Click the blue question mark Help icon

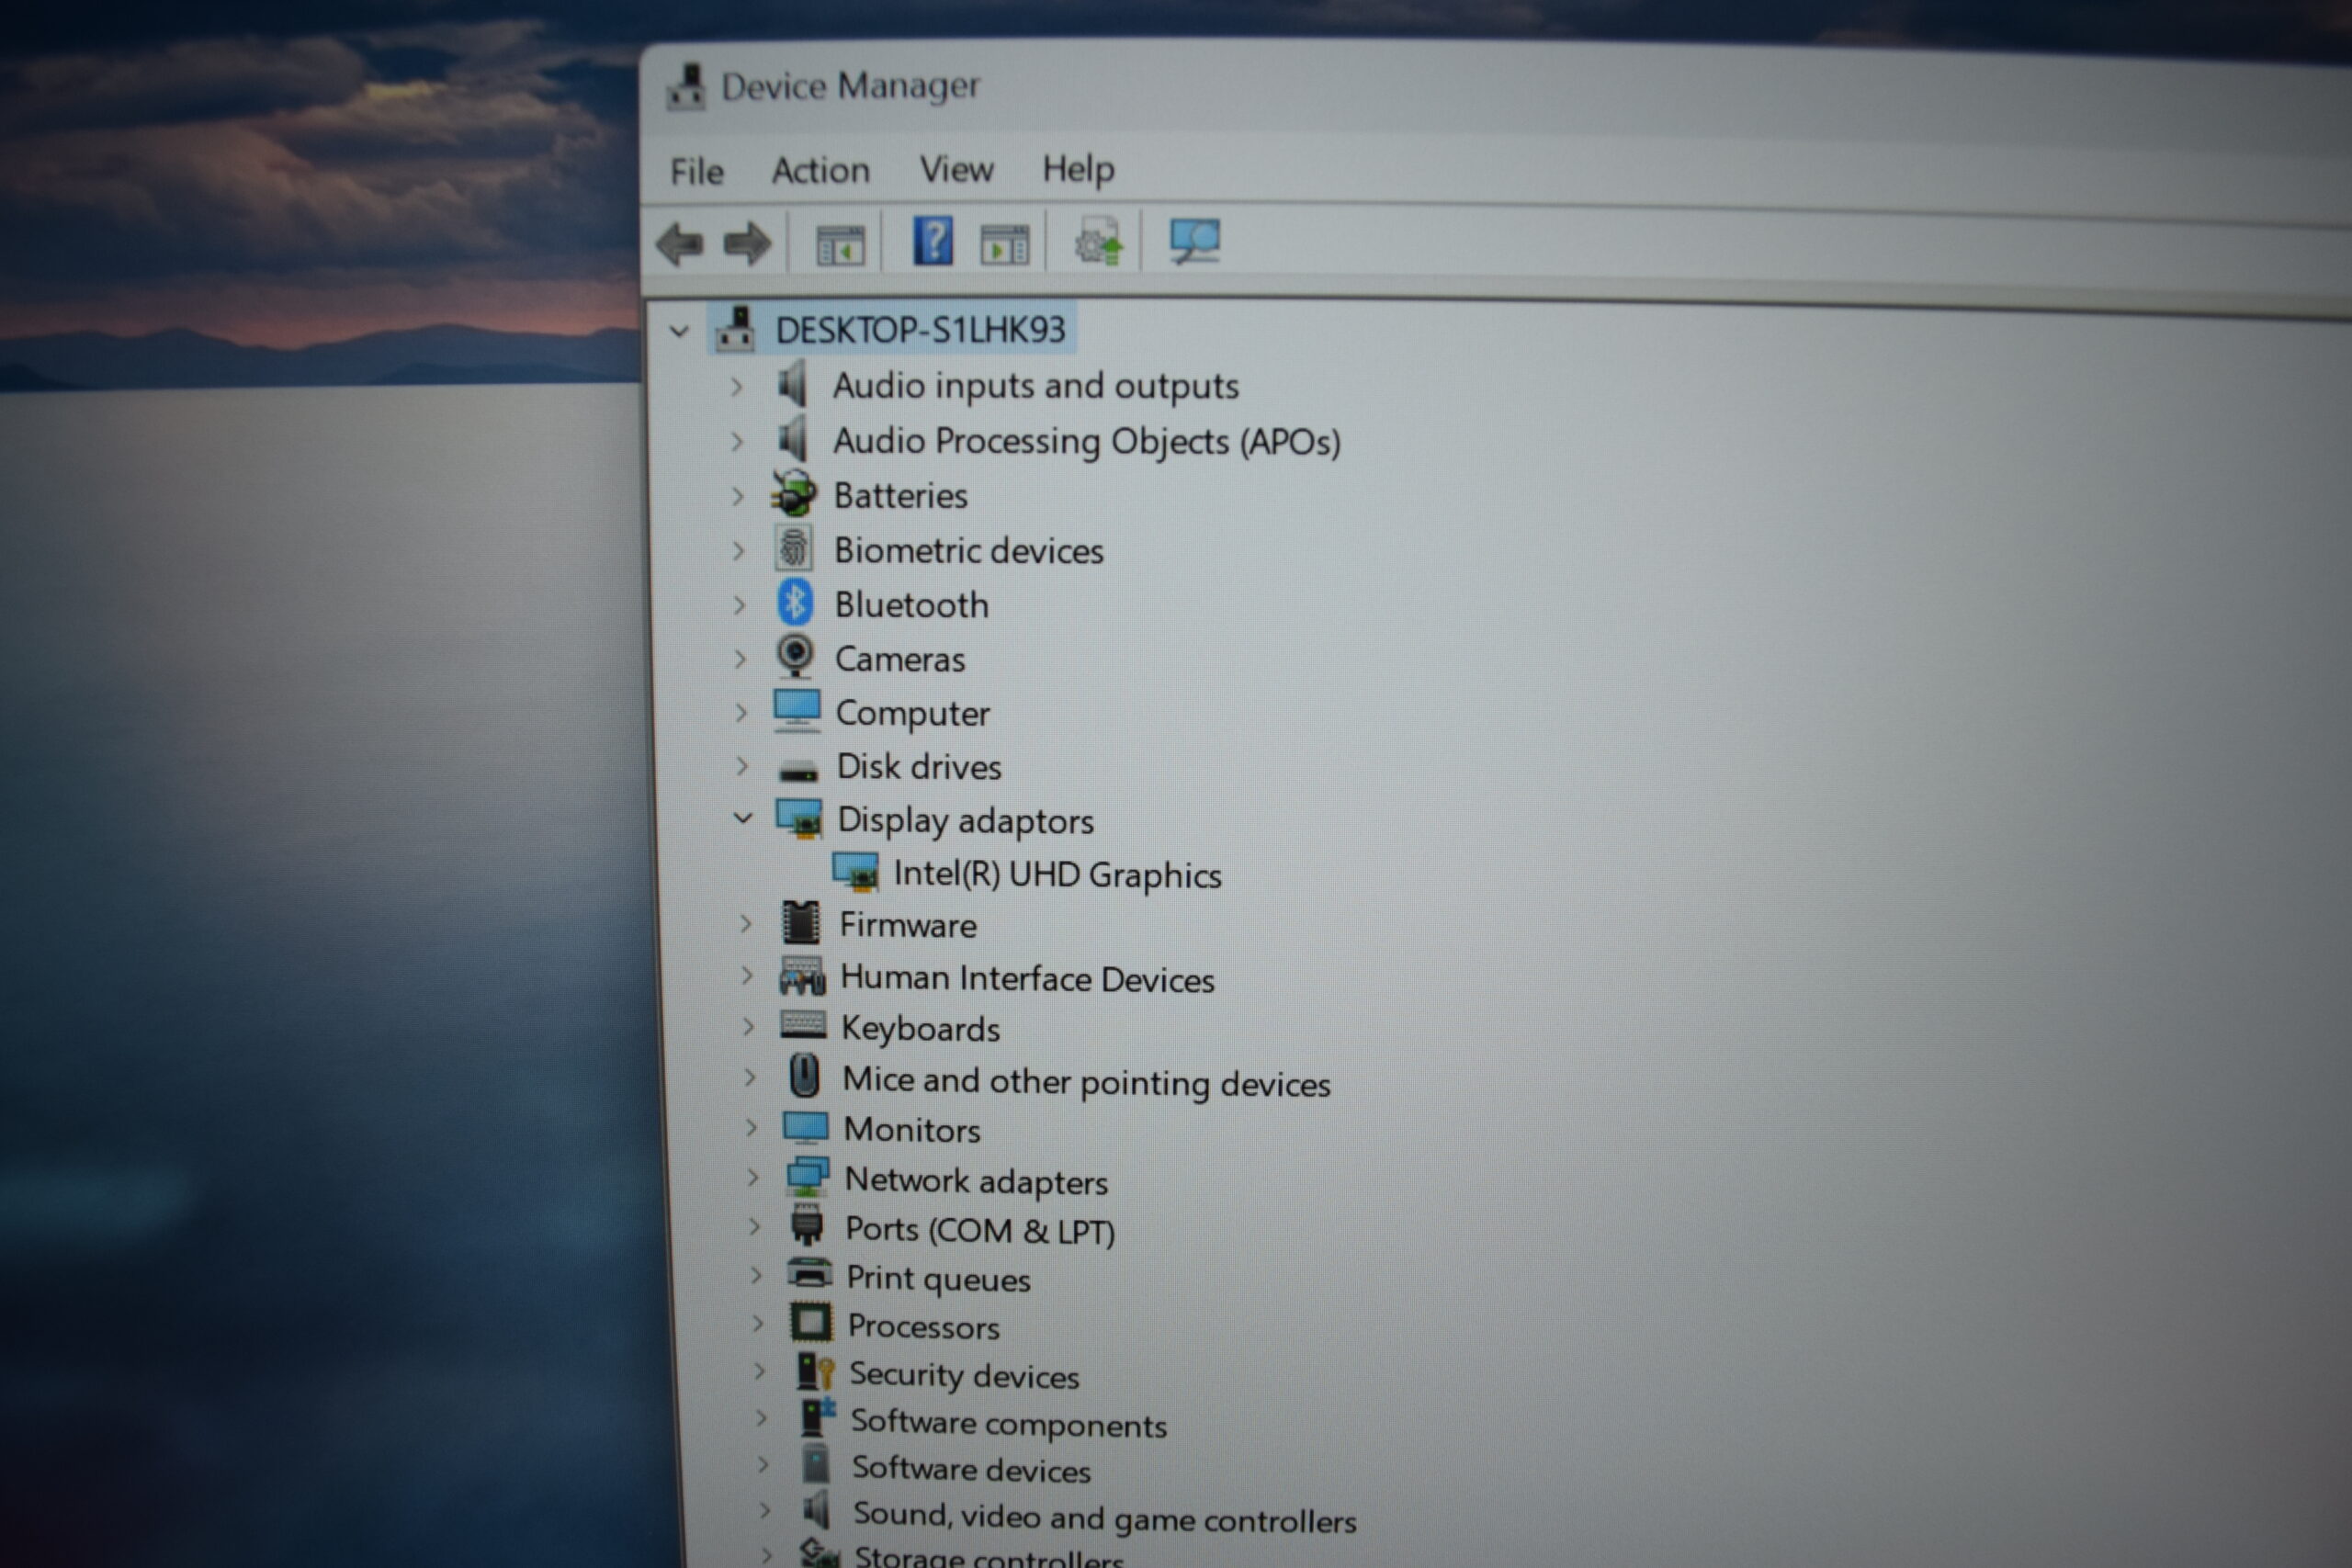click(933, 241)
